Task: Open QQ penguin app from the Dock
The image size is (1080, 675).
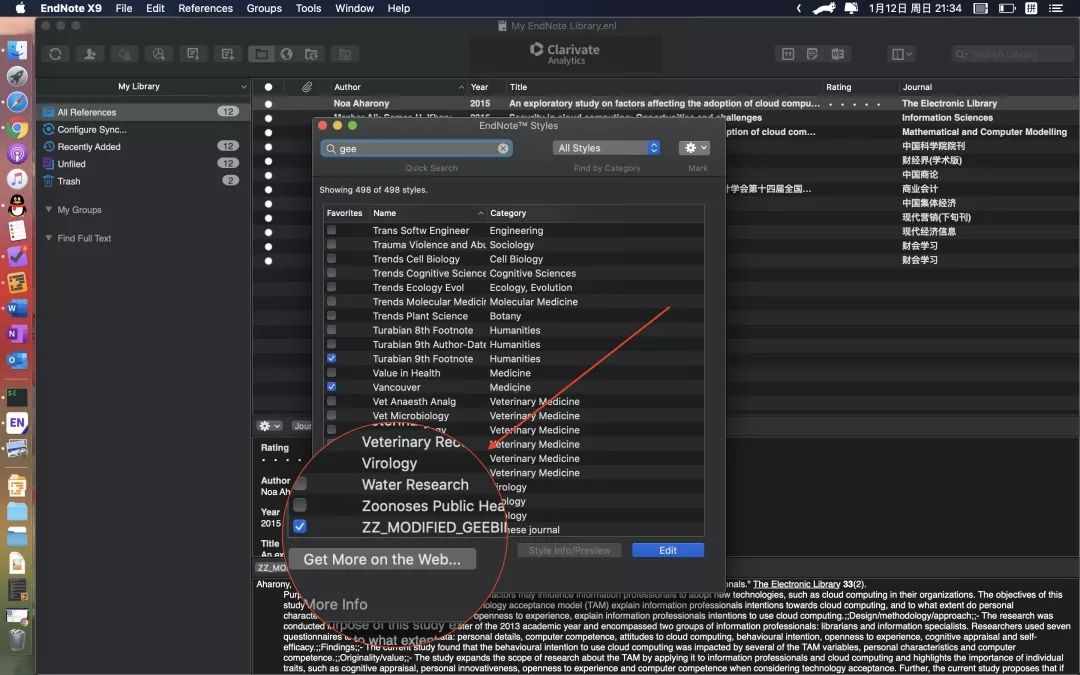Action: point(17,205)
